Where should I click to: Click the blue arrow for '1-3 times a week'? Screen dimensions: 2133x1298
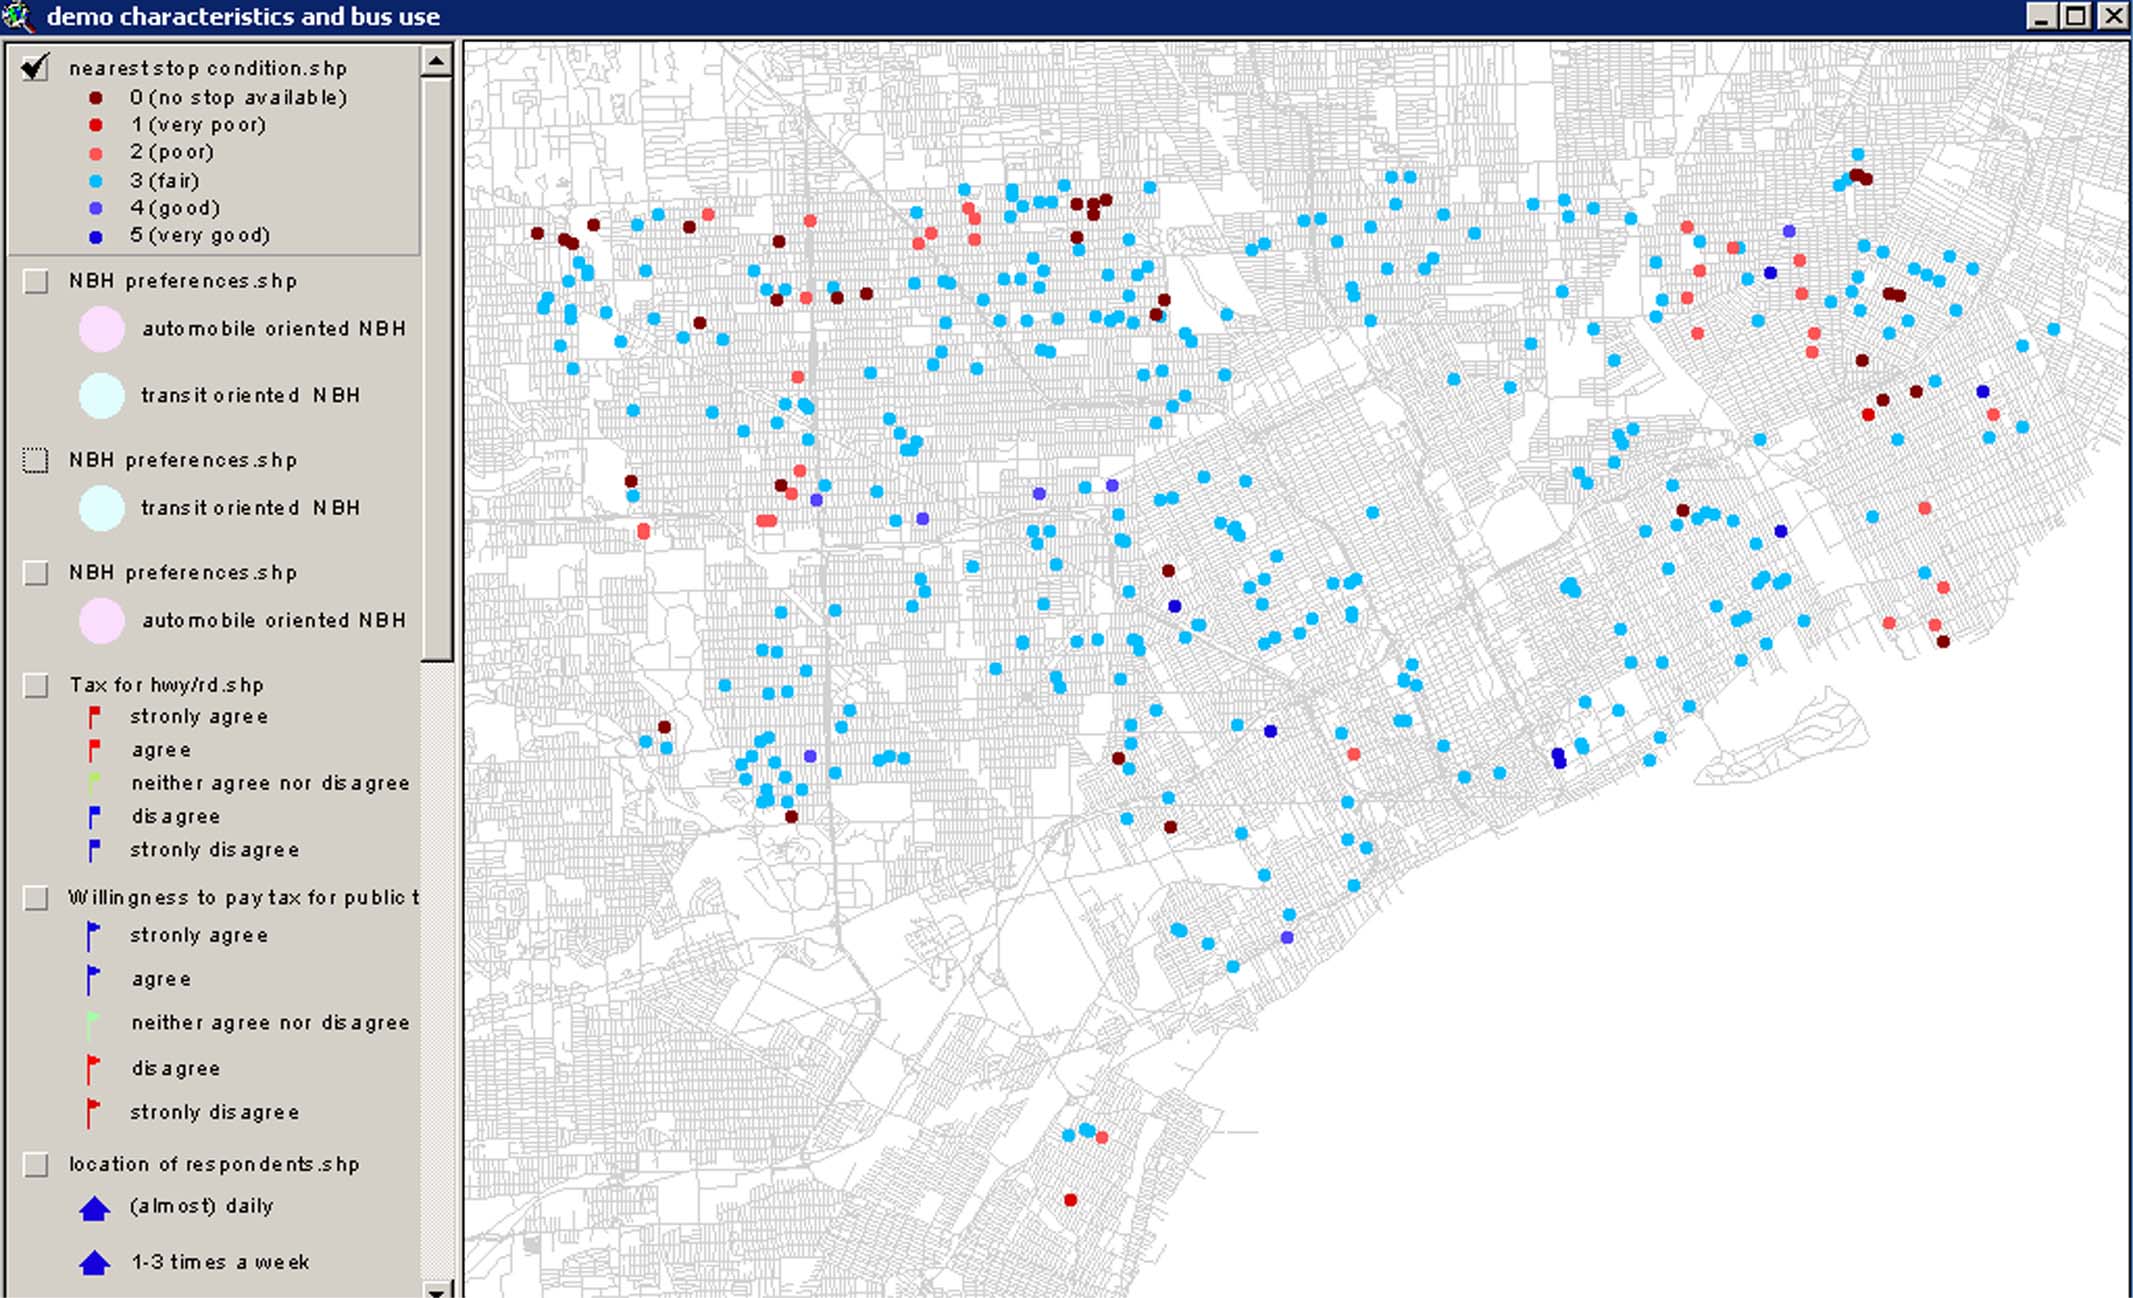(94, 1263)
